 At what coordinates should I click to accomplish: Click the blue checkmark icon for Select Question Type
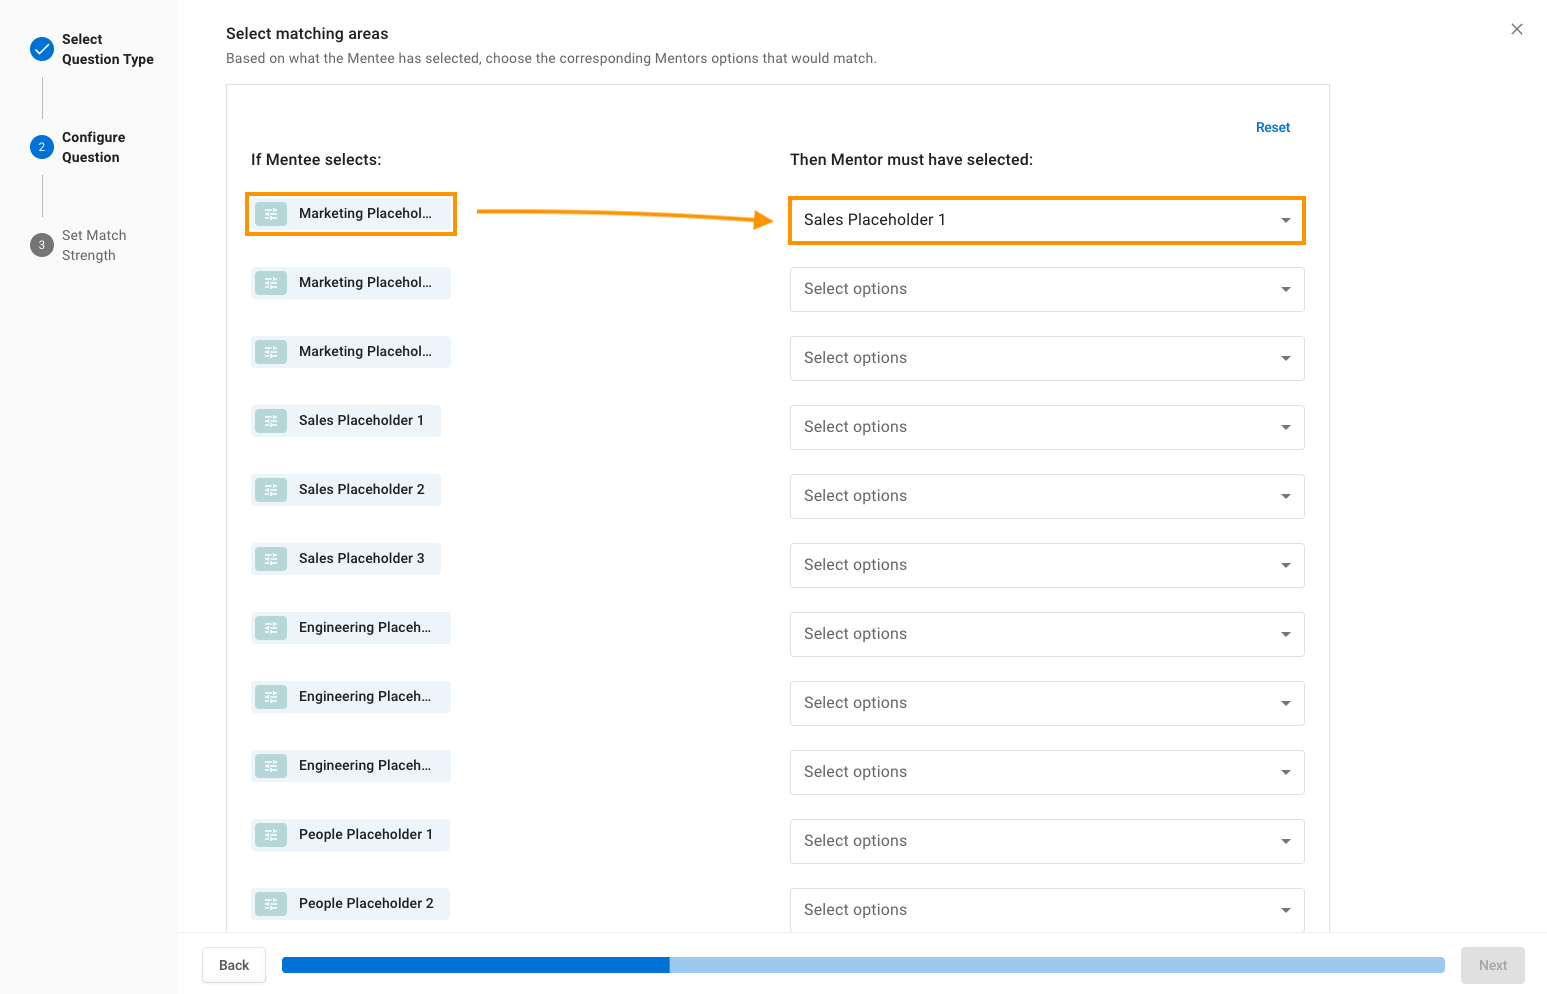42,49
